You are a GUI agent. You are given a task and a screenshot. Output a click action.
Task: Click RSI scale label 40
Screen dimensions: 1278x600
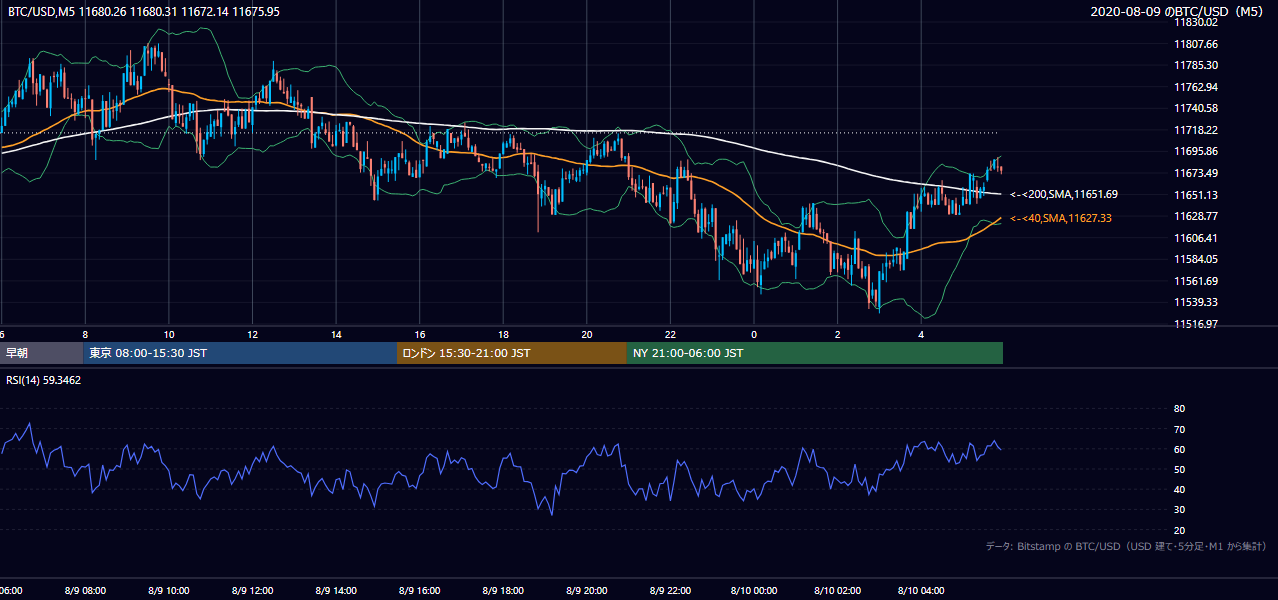pyautogui.click(x=1179, y=489)
